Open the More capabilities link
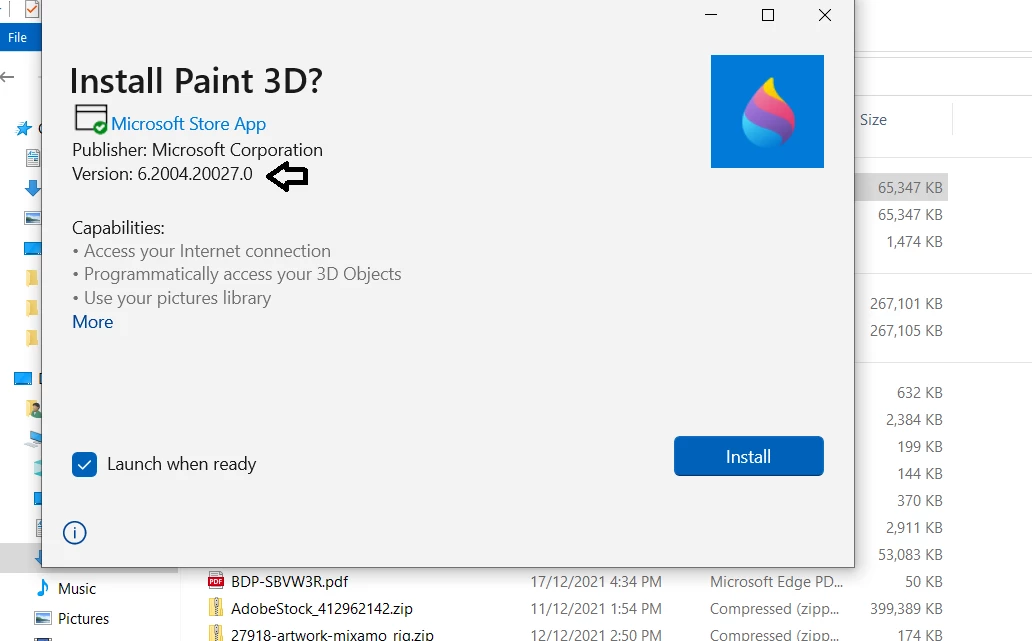Screen dimensions: 1032x641 (x=93, y=322)
